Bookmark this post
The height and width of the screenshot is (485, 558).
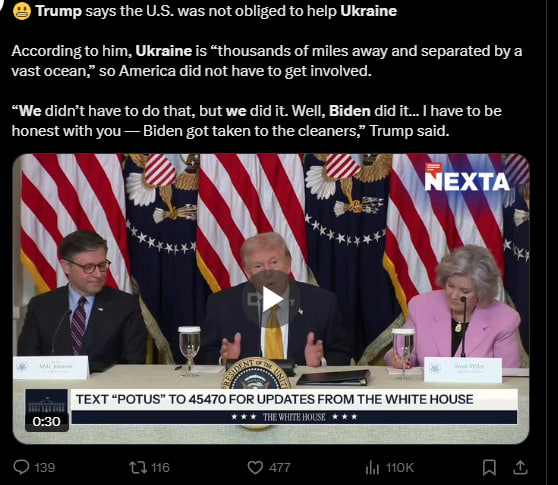tap(489, 468)
